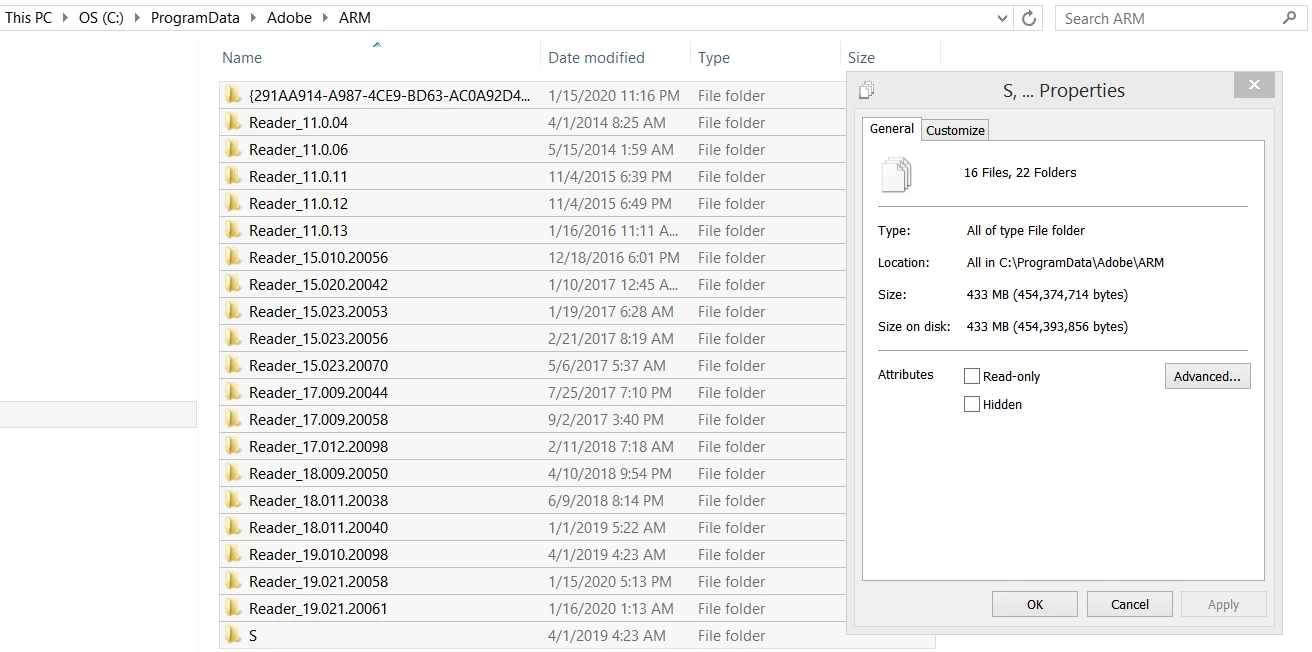1312x652 pixels.
Task: Click Cancel in the Properties dialog
Action: (1130, 604)
